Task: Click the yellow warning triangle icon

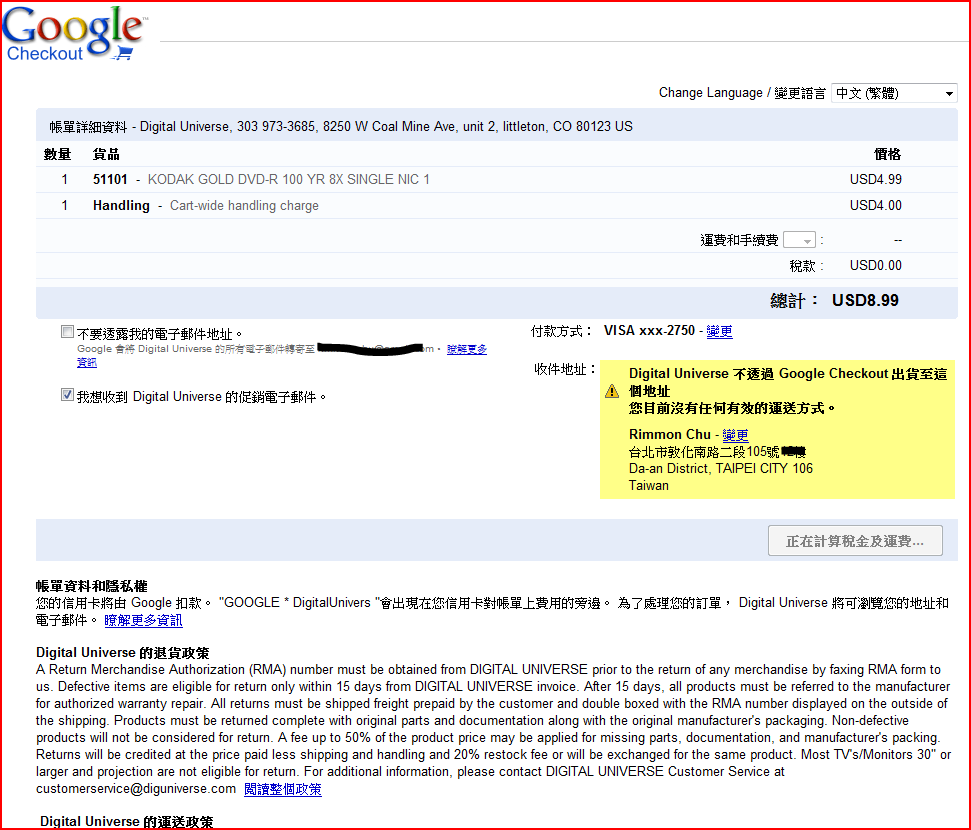Action: pos(612,391)
